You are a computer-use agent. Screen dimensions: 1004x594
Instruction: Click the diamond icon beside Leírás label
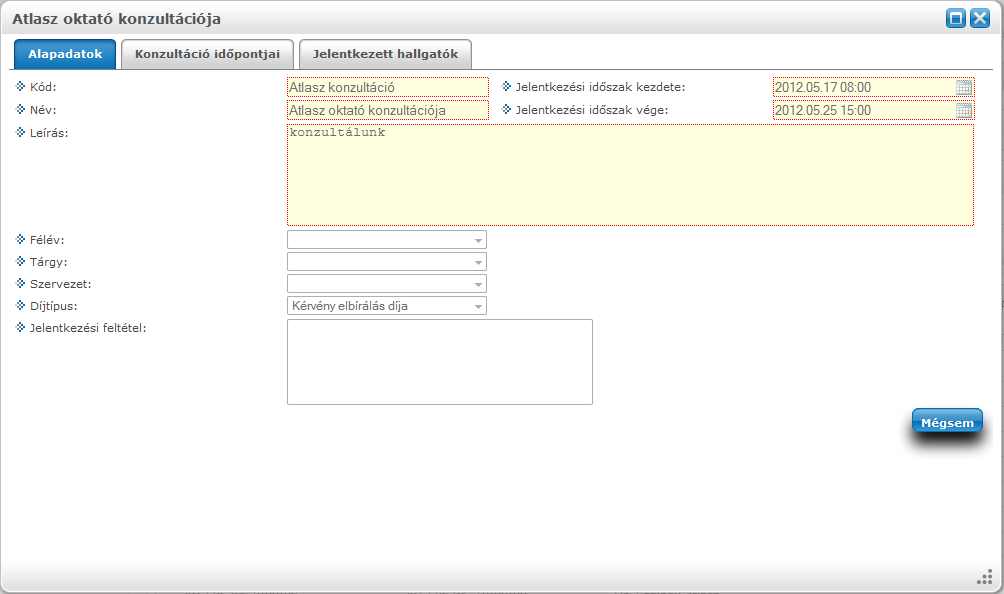20,132
